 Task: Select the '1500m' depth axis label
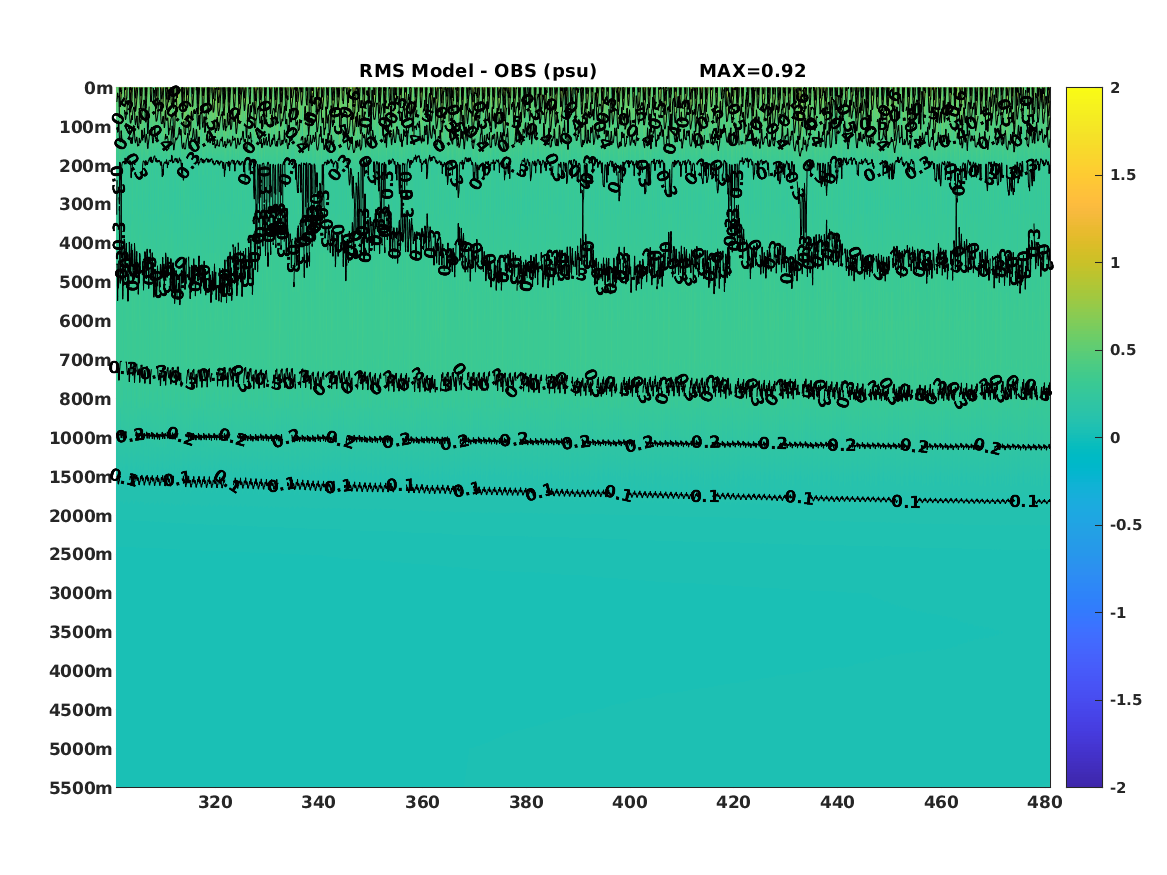(x=81, y=477)
